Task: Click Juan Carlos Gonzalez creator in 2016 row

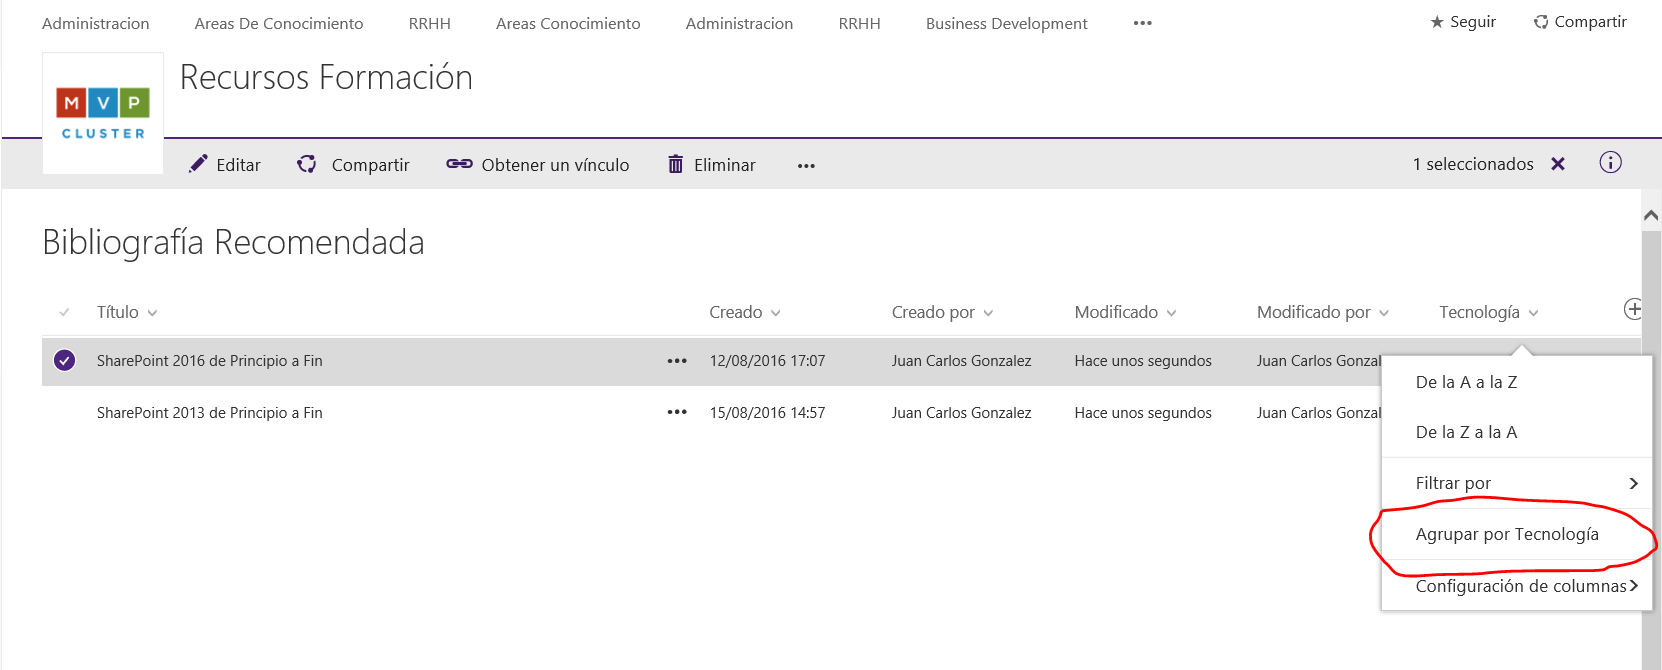Action: (x=961, y=361)
